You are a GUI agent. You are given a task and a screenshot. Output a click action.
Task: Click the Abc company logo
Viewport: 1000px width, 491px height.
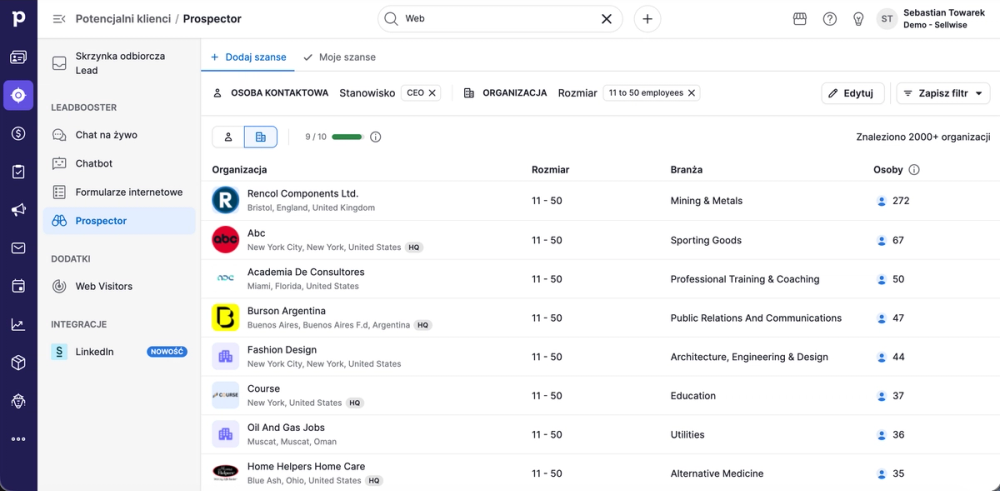[x=225, y=240]
